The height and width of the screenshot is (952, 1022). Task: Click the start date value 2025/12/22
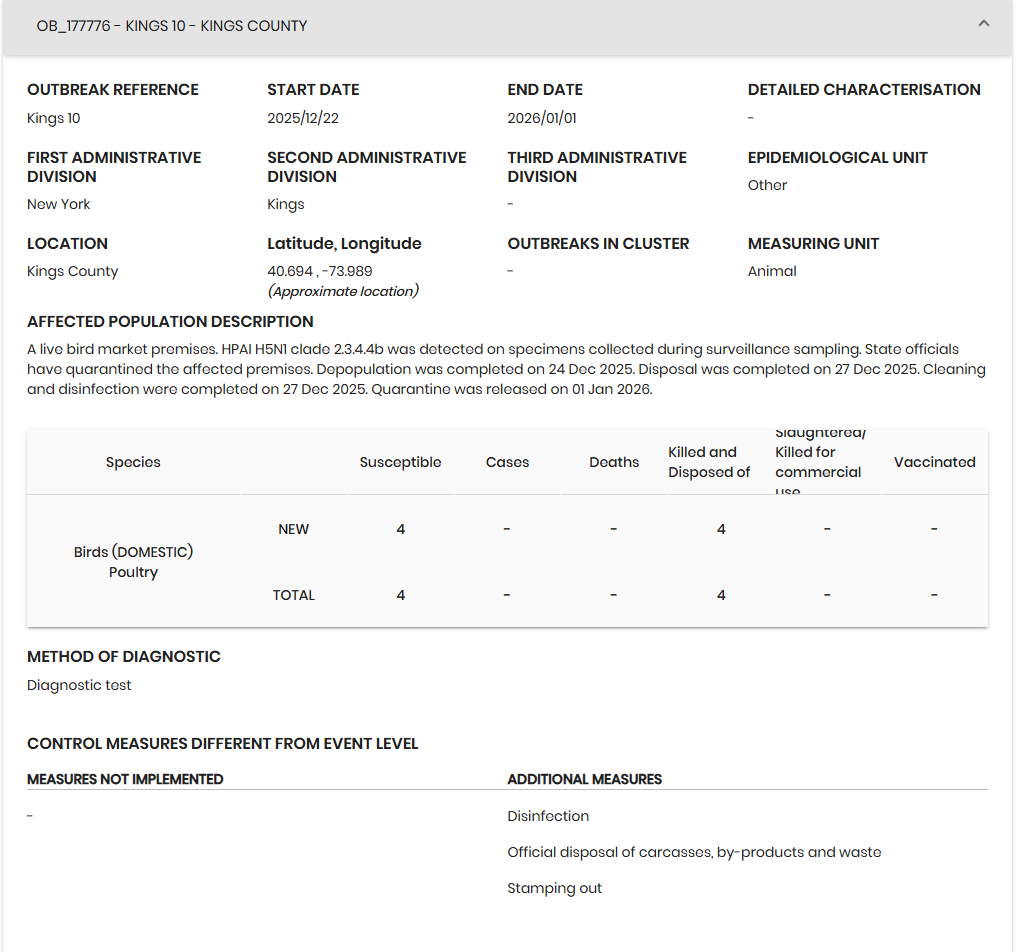point(303,118)
